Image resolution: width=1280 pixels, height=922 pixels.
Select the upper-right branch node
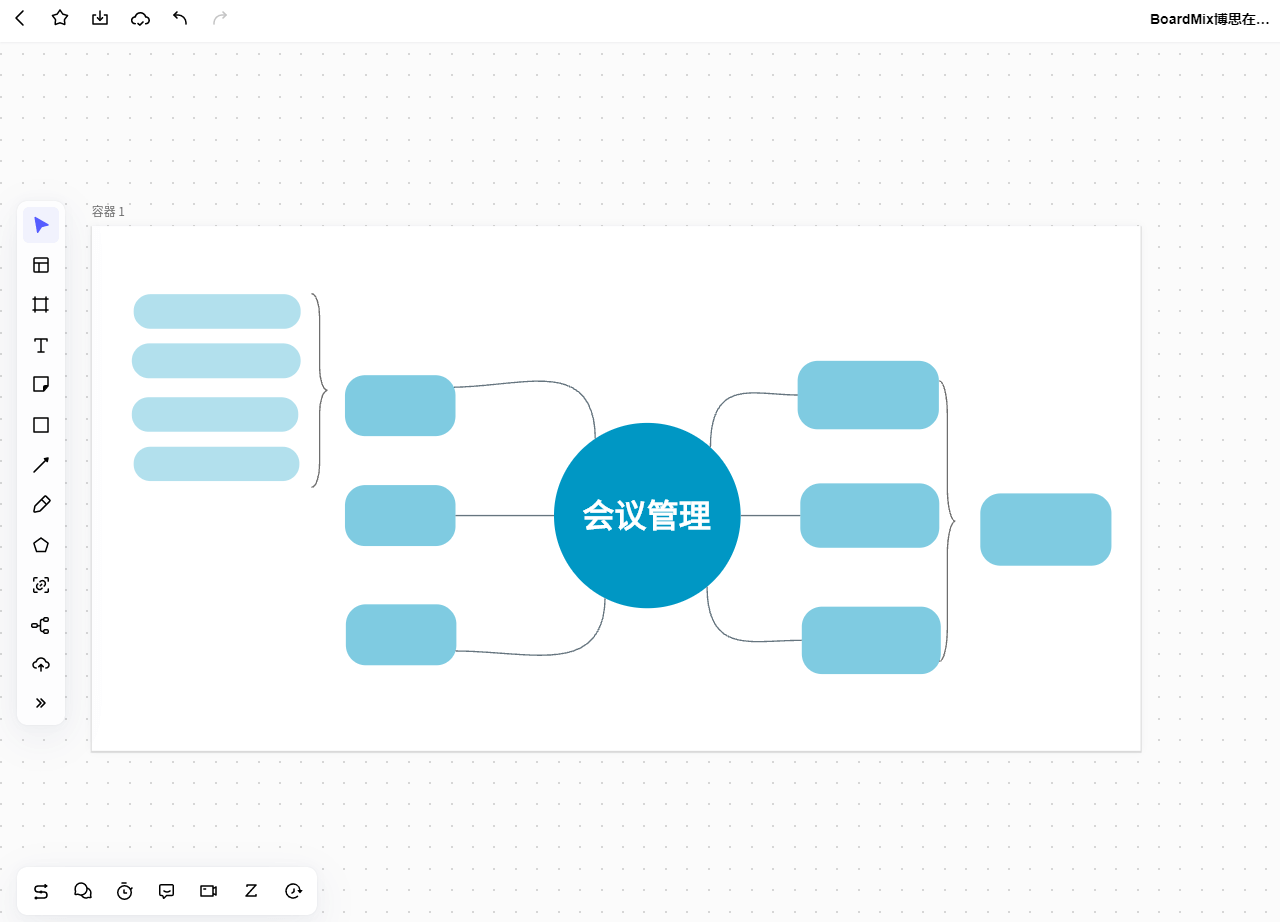[x=868, y=395]
